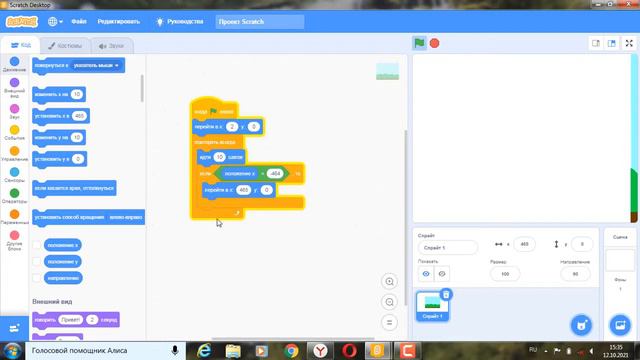This screenshot has height=360, width=640.
Task: Edit the -464 value in the condition
Action: coord(275,173)
